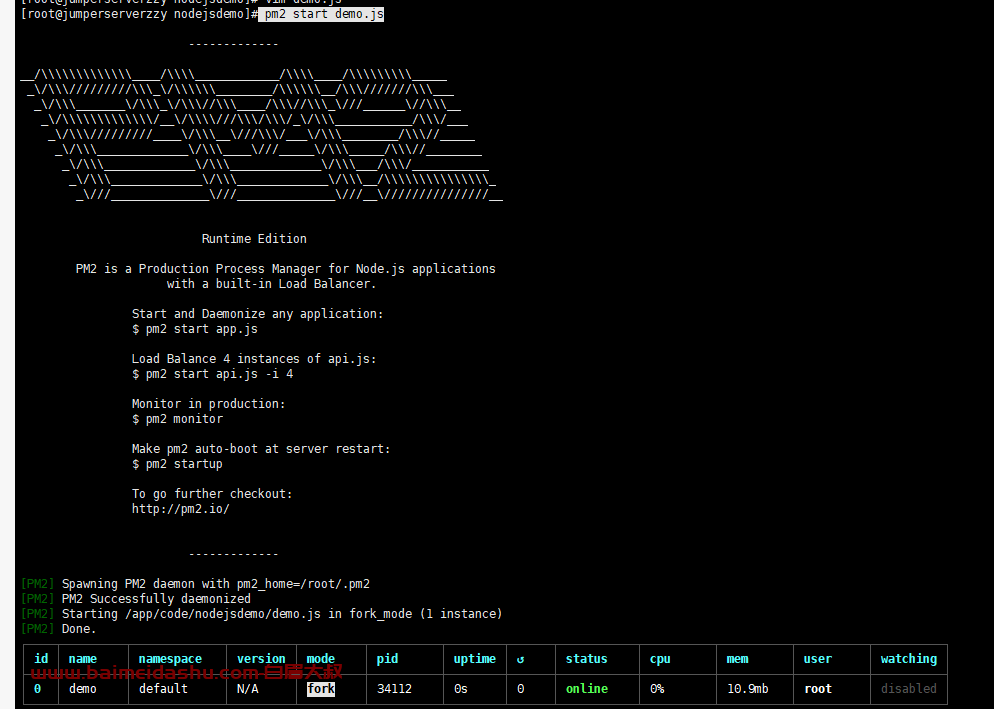Click the 'default' namespace cell
994x709 pixels.
(x=164, y=689)
